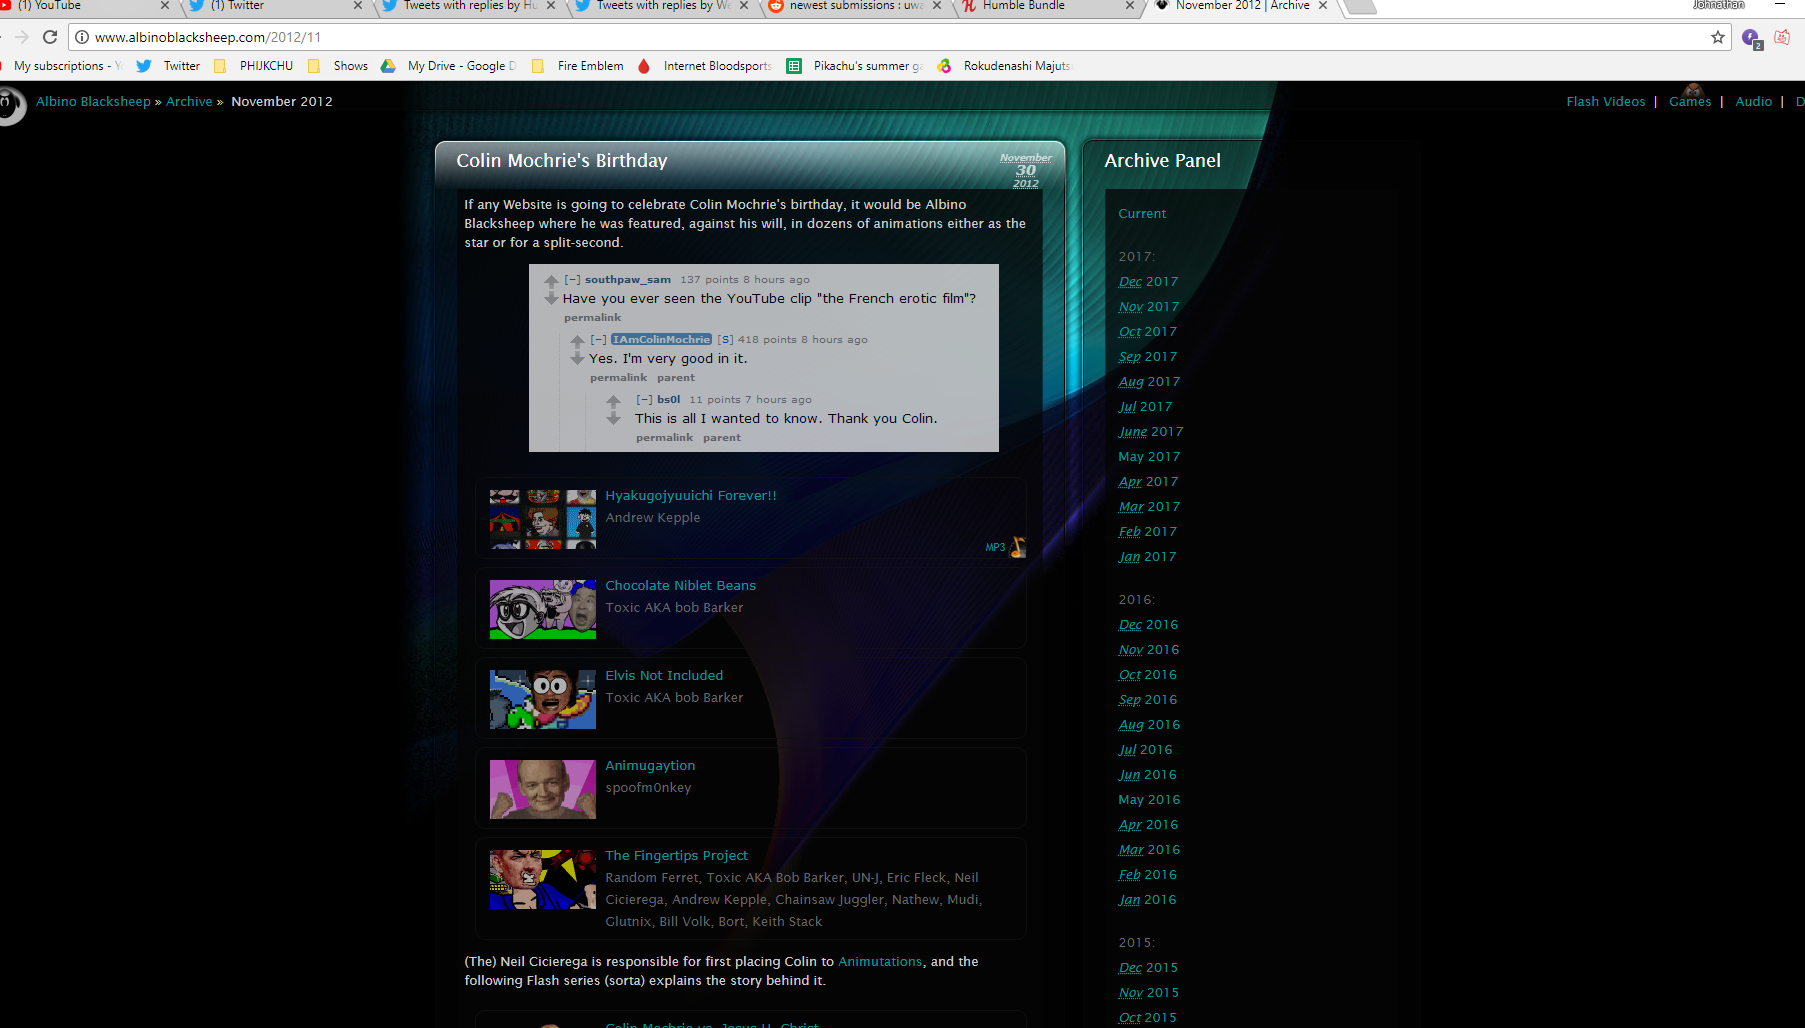Open the Rokudenashi Majuts bookmark
Viewport: 1805px width, 1028px height.
[1004, 66]
